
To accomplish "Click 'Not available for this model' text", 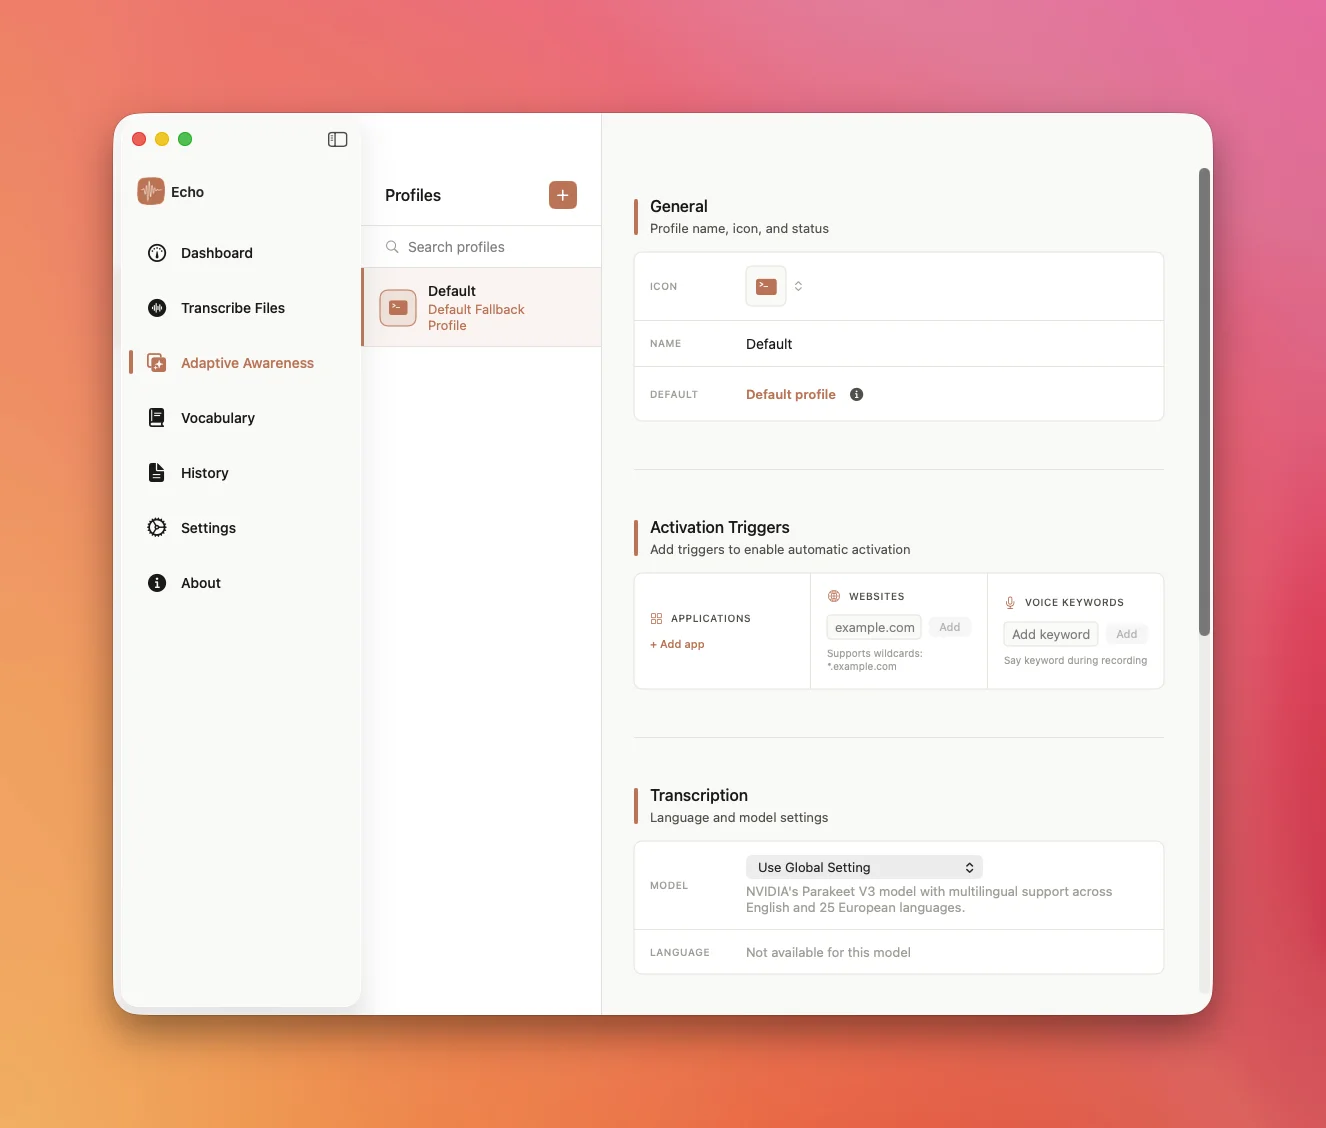I will pyautogui.click(x=828, y=952).
